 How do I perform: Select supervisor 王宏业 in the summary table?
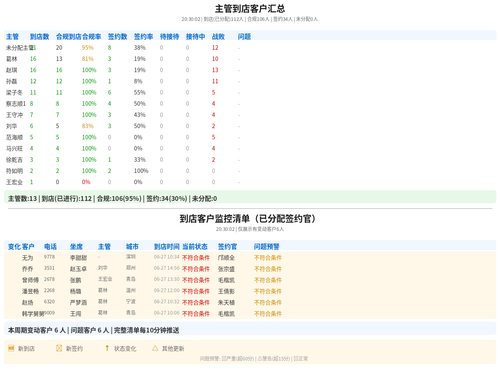pos(14,182)
